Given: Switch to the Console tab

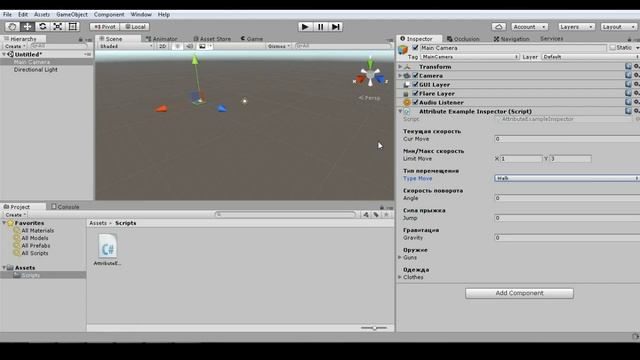Looking at the screenshot, I should (65, 207).
